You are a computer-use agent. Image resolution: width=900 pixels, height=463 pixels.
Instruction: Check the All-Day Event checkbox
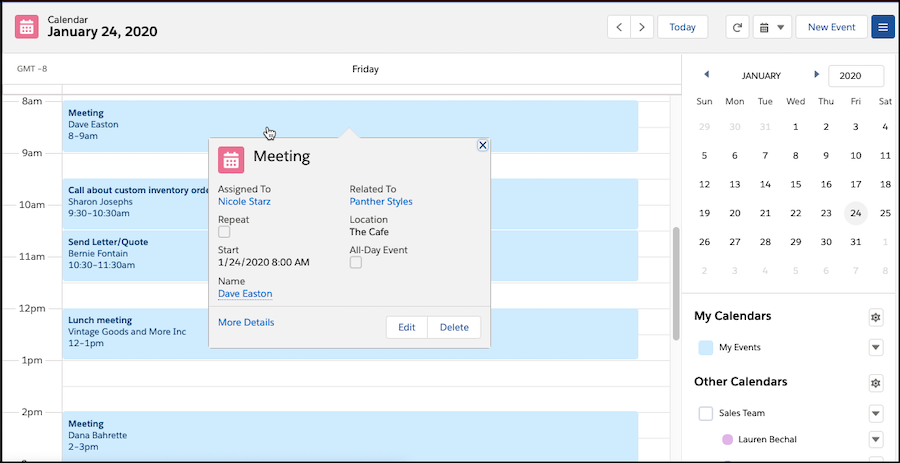tap(355, 262)
